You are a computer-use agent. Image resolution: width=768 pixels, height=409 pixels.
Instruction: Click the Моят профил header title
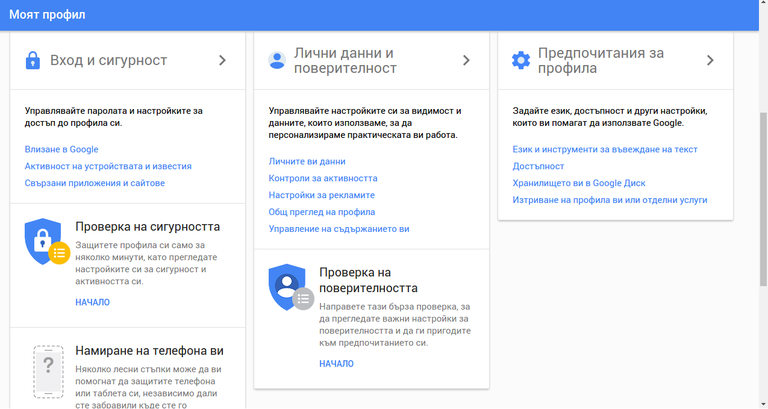point(47,15)
